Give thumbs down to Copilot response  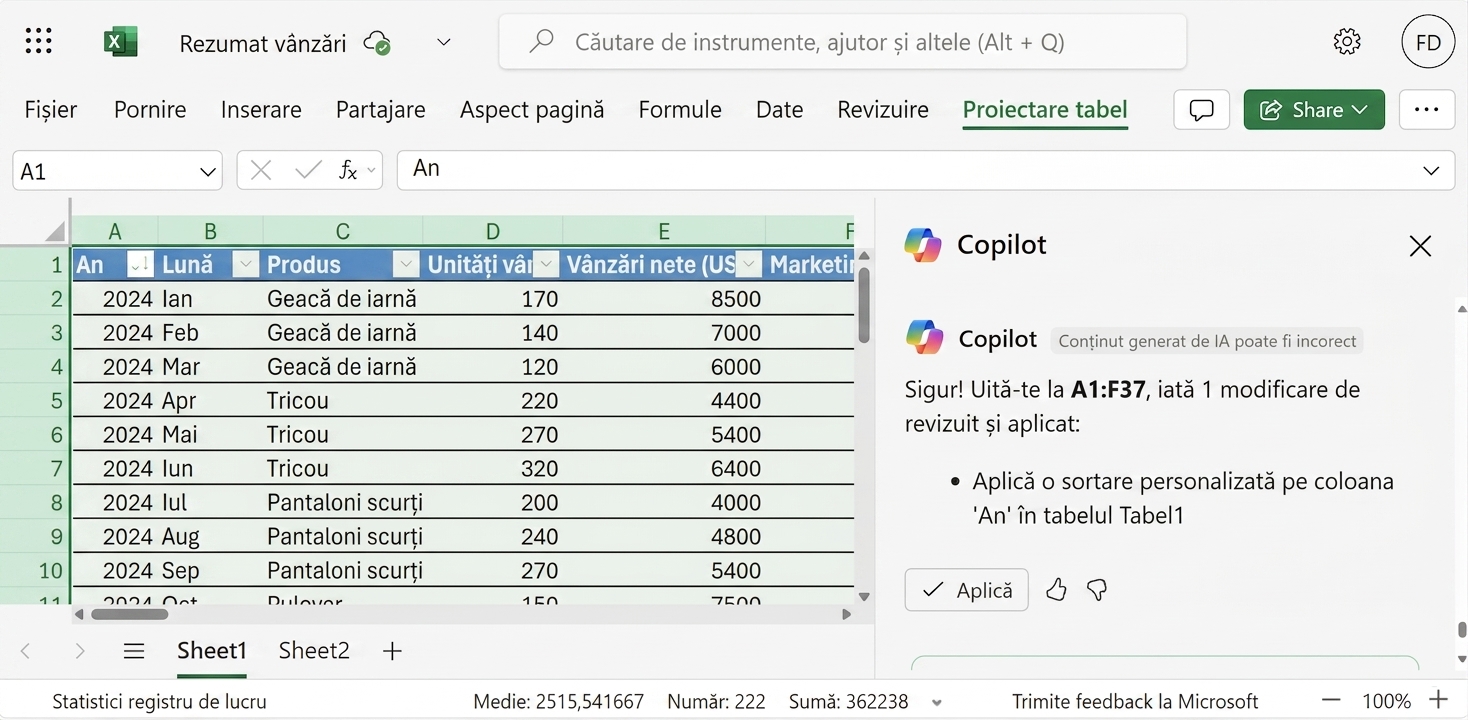pyautogui.click(x=1097, y=590)
